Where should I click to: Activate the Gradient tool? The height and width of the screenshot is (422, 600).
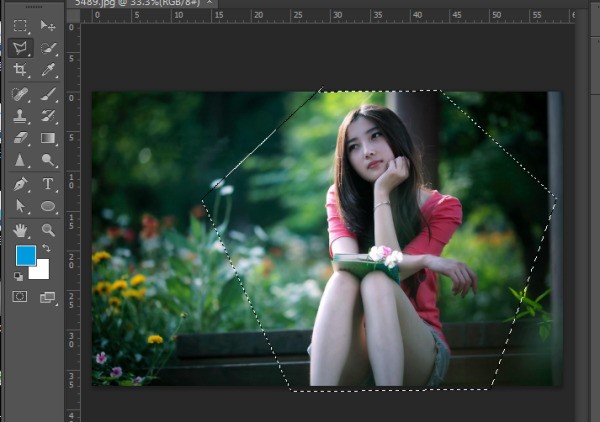point(48,138)
